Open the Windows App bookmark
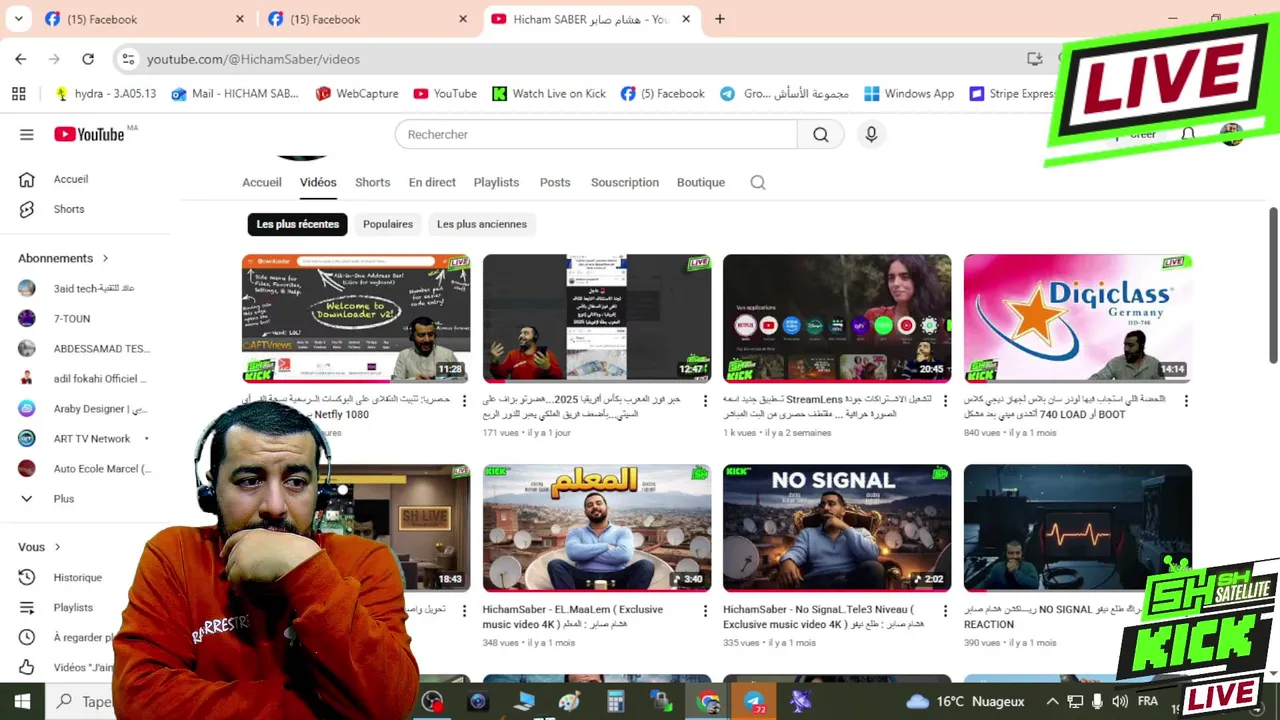 pyautogui.click(x=909, y=93)
